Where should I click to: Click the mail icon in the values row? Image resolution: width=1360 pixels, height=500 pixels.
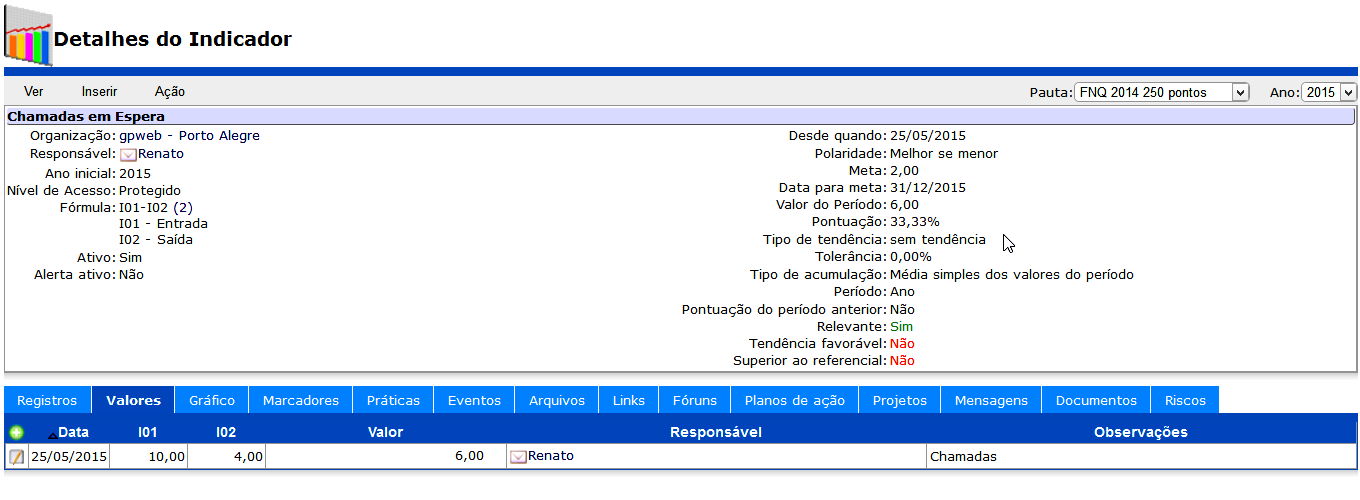[518, 457]
